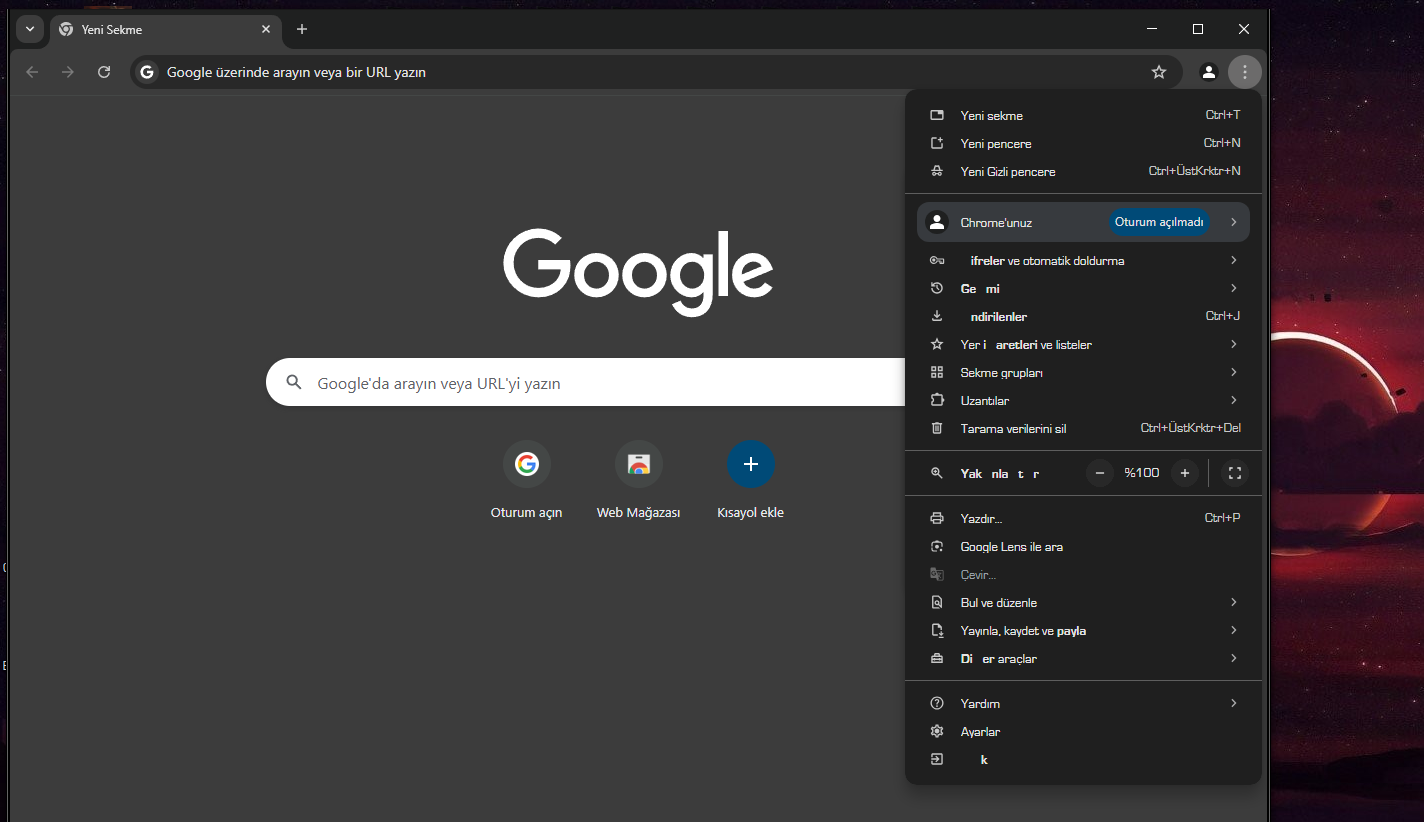Expand the Chrome'unuz submenu arrow
This screenshot has width=1424, height=822.
click(x=1234, y=222)
